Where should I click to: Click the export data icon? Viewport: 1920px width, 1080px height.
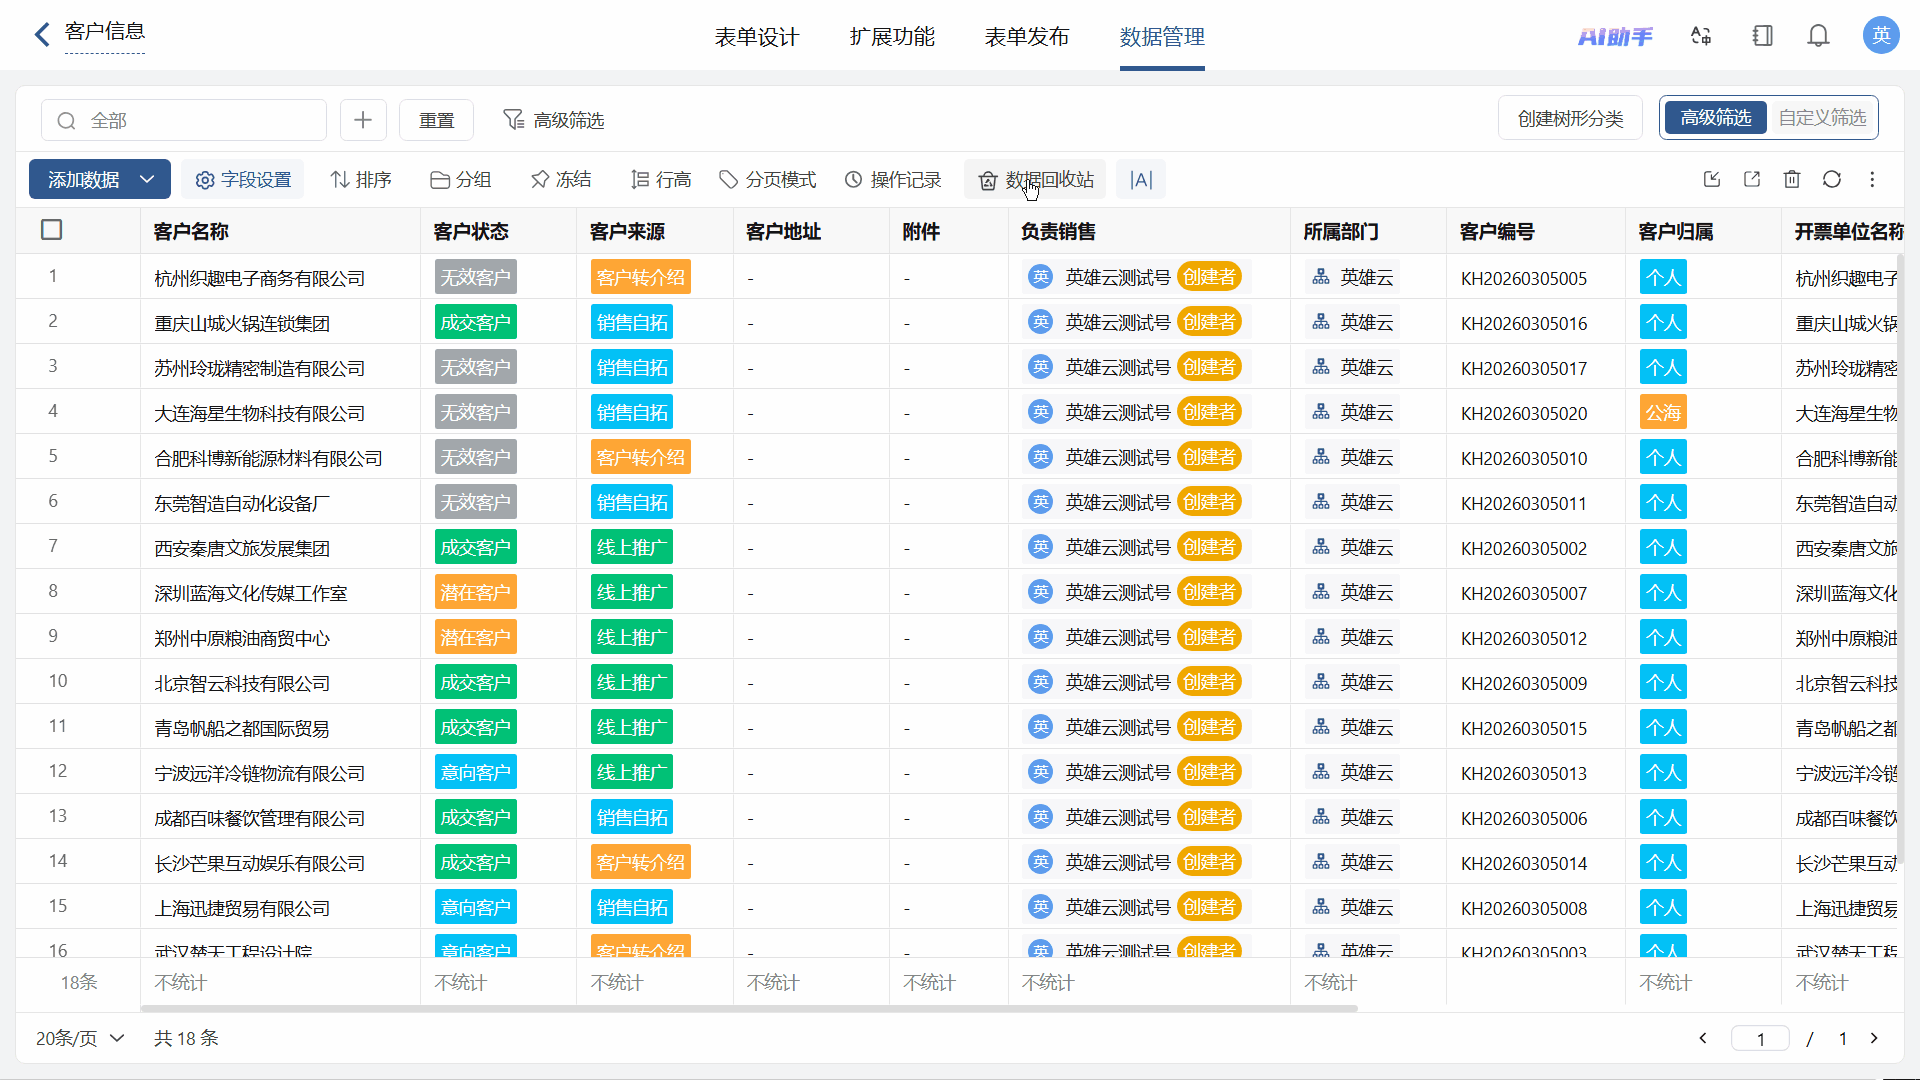click(1752, 179)
